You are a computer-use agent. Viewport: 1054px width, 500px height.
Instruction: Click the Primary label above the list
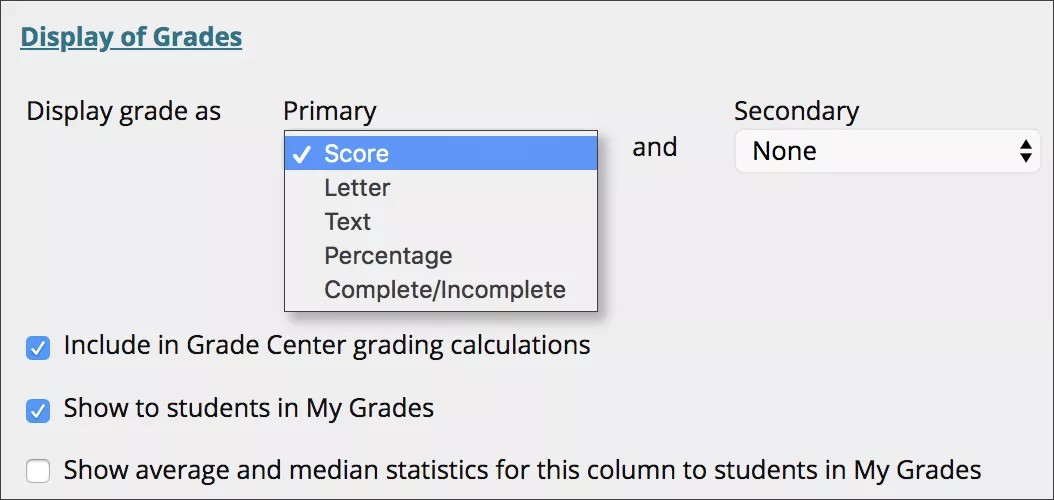pyautogui.click(x=329, y=111)
